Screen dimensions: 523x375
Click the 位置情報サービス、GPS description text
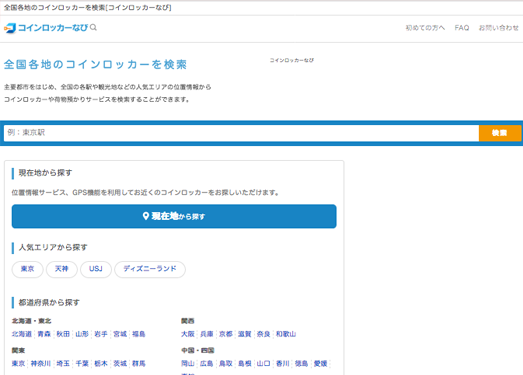[x=145, y=193]
